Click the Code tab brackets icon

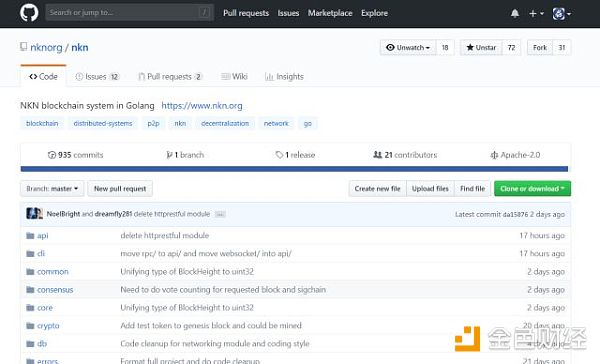click(33, 77)
